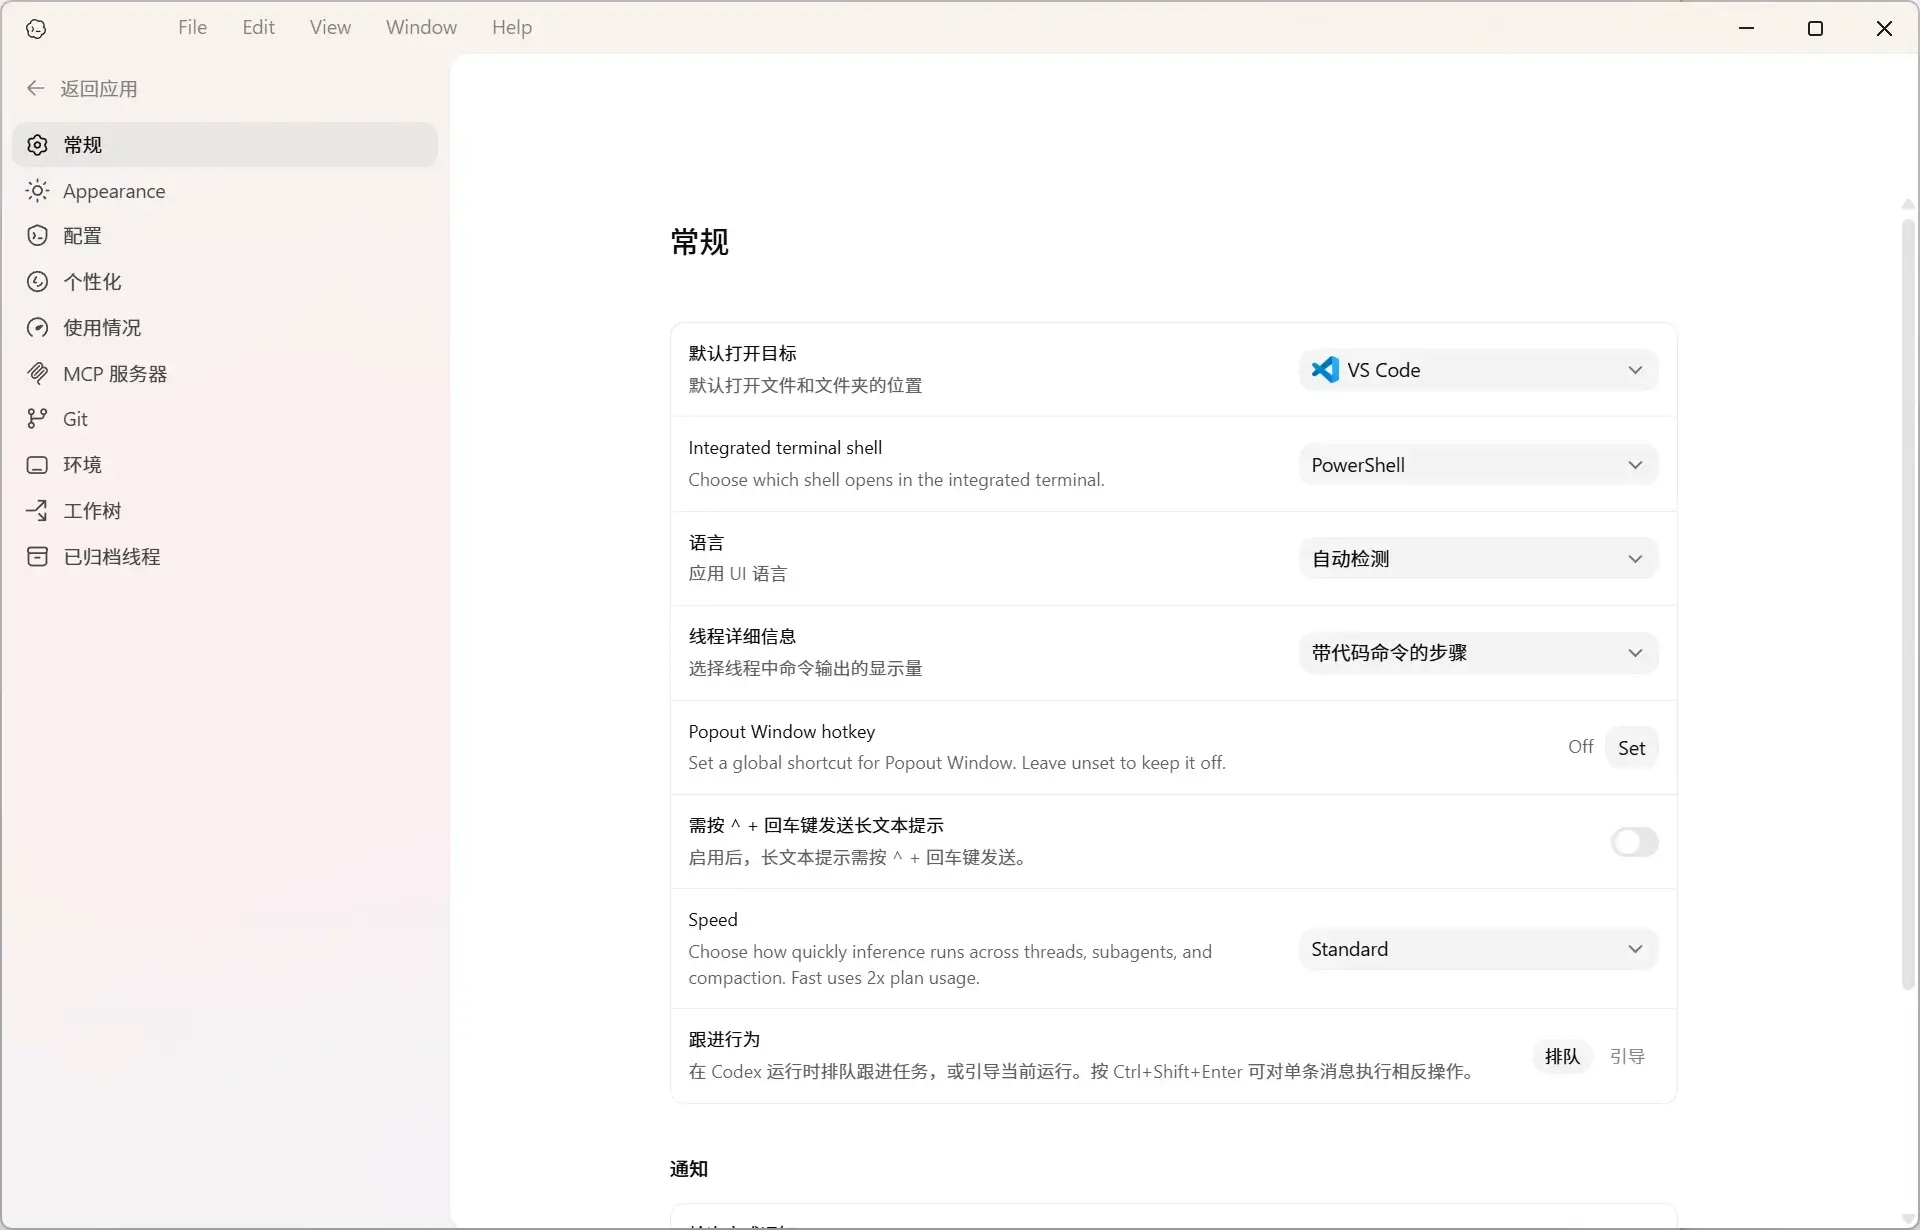This screenshot has width=1920, height=1230.
Task: Open the 环境 sidebar icon
Action: [37, 465]
